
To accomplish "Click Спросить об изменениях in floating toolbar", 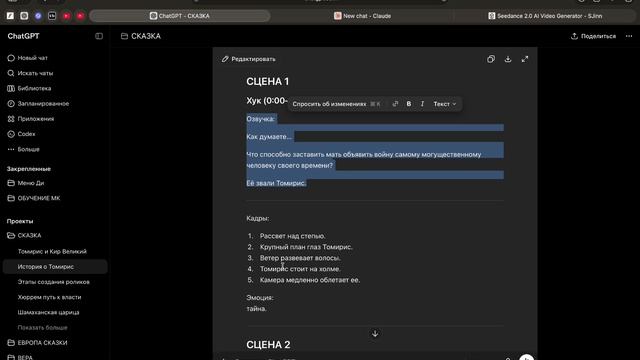I will [329, 104].
